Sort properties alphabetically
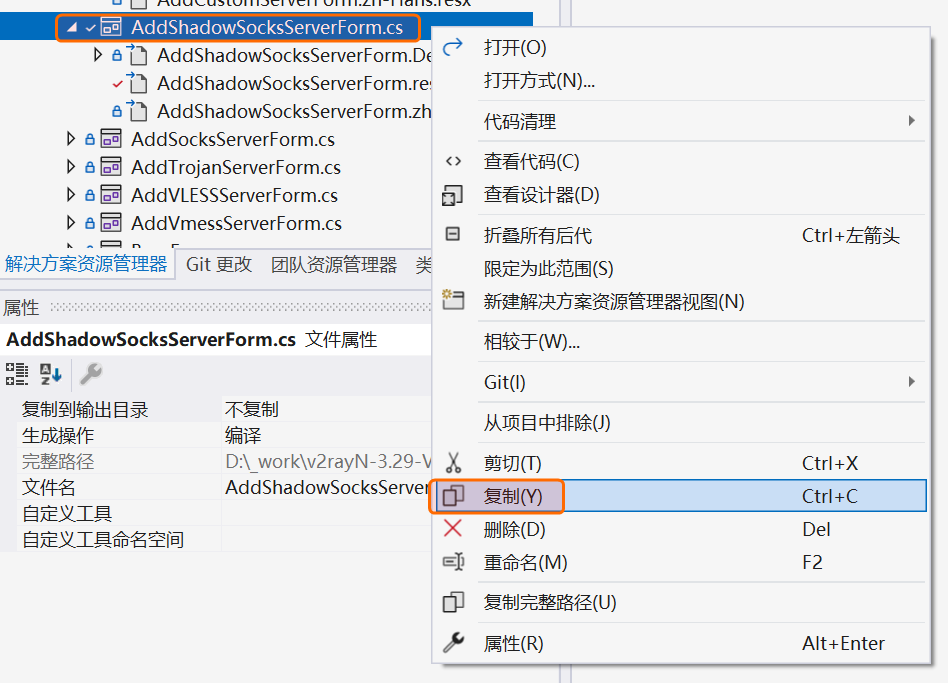Screen dimensions: 948x683 pyautogui.click(x=50, y=374)
